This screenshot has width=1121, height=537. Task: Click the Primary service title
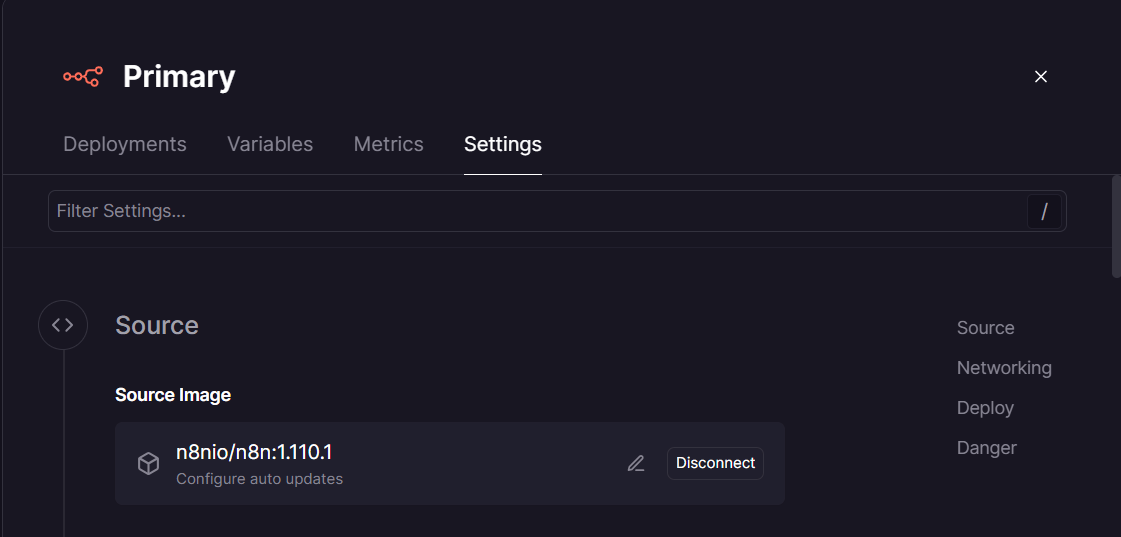[179, 76]
